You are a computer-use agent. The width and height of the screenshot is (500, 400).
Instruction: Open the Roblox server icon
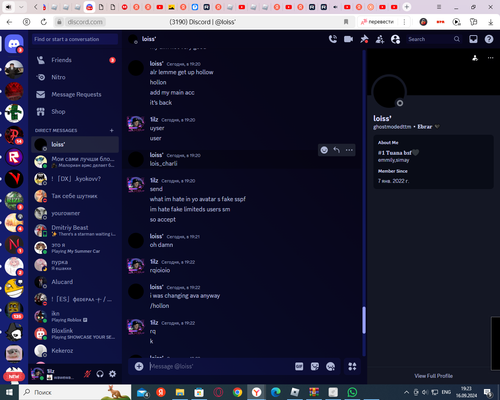(14, 157)
